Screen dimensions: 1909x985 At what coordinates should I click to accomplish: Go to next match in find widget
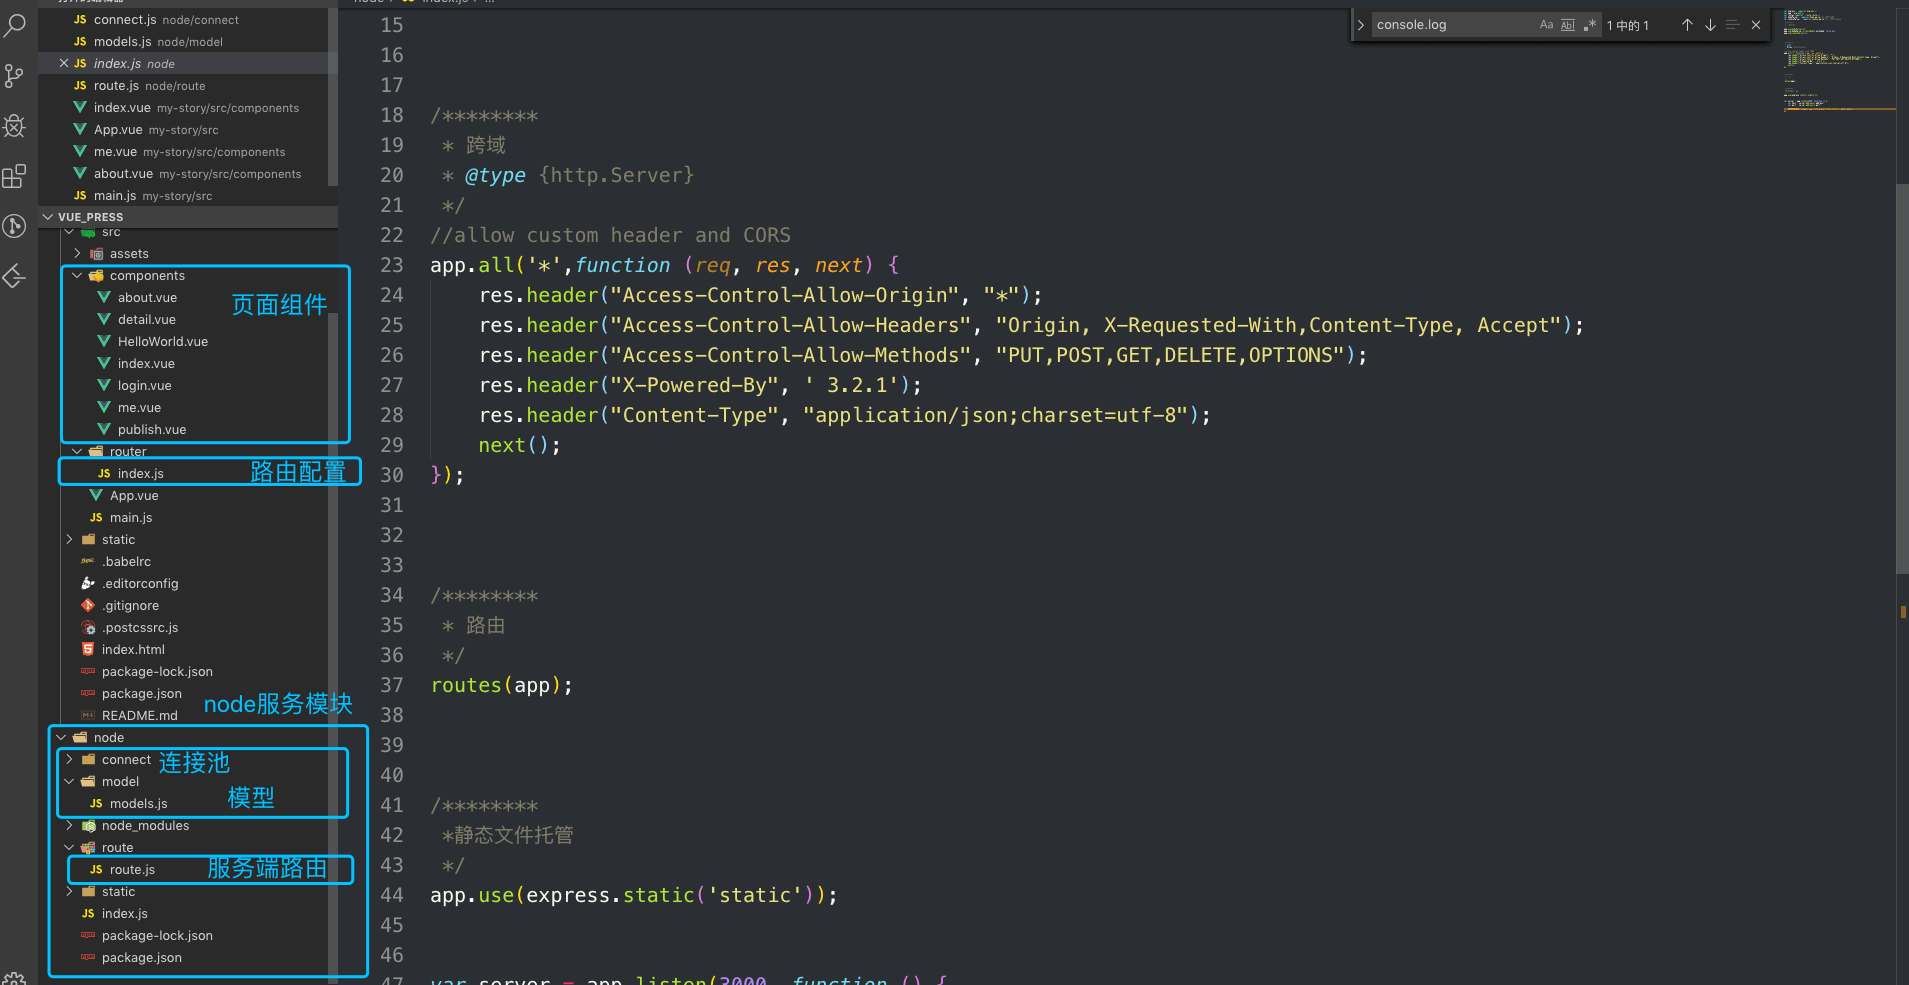click(x=1710, y=25)
